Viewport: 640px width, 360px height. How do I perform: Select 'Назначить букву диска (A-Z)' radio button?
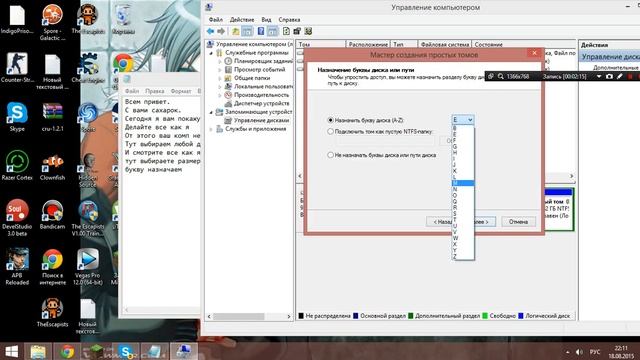331,120
